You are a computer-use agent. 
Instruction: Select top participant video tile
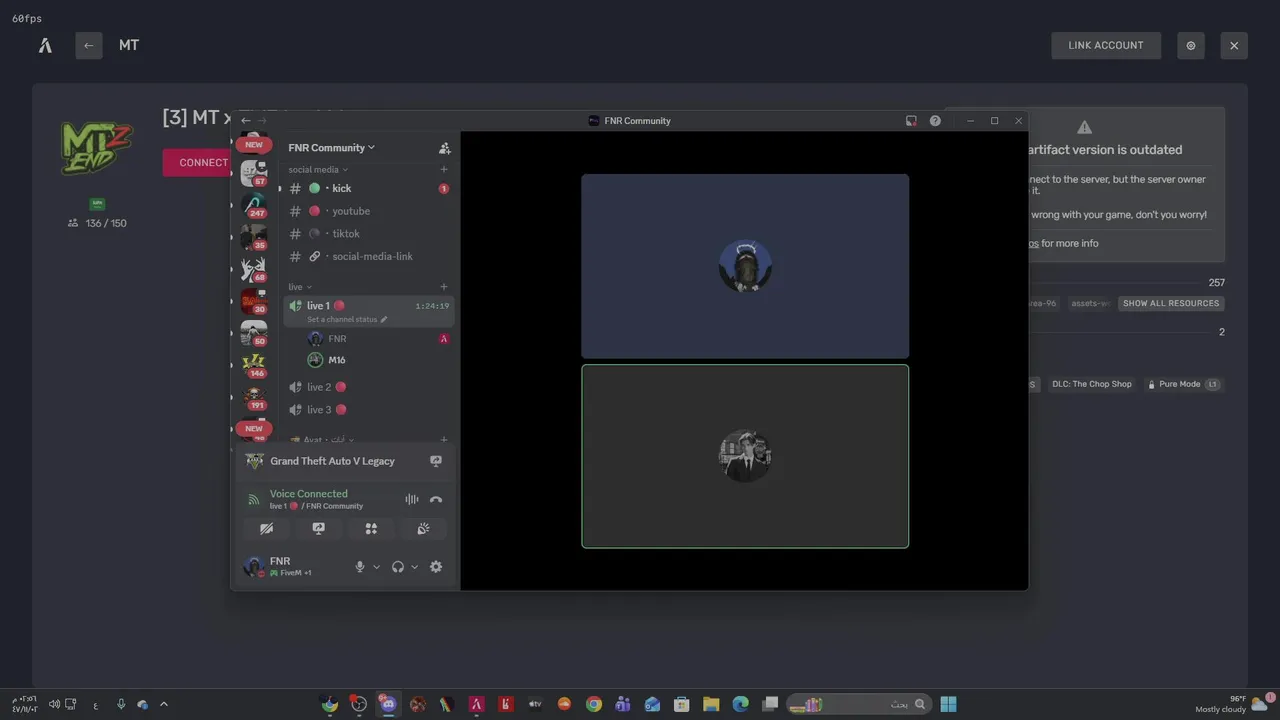(745, 266)
